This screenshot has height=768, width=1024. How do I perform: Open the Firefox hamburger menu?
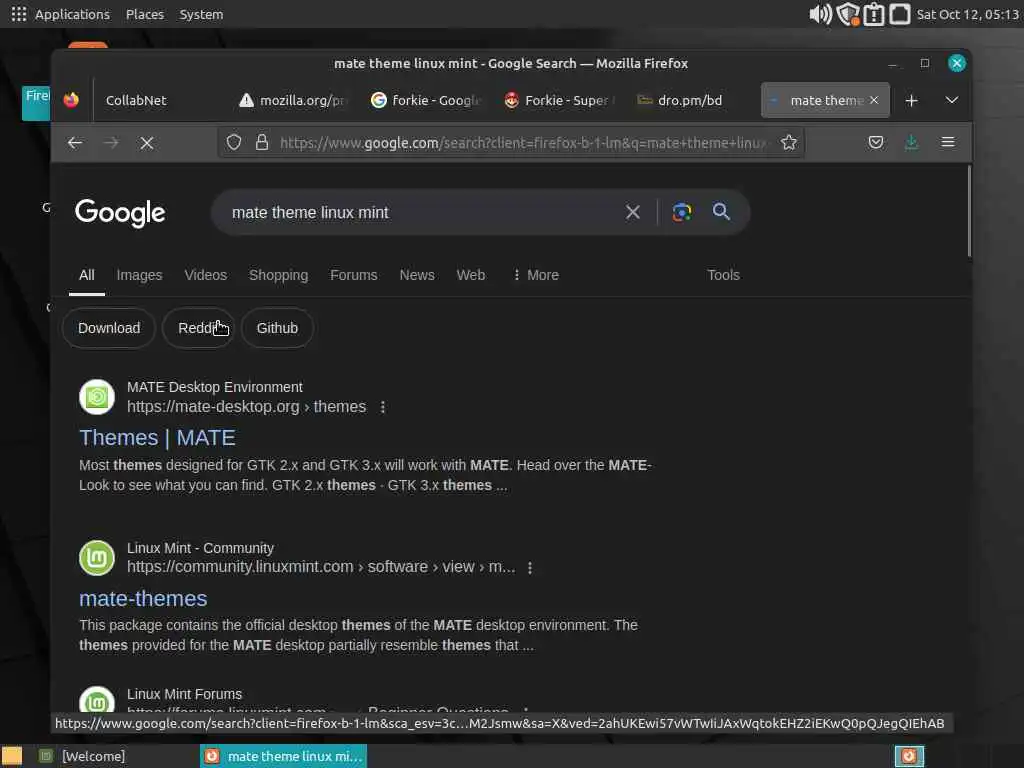click(x=948, y=142)
